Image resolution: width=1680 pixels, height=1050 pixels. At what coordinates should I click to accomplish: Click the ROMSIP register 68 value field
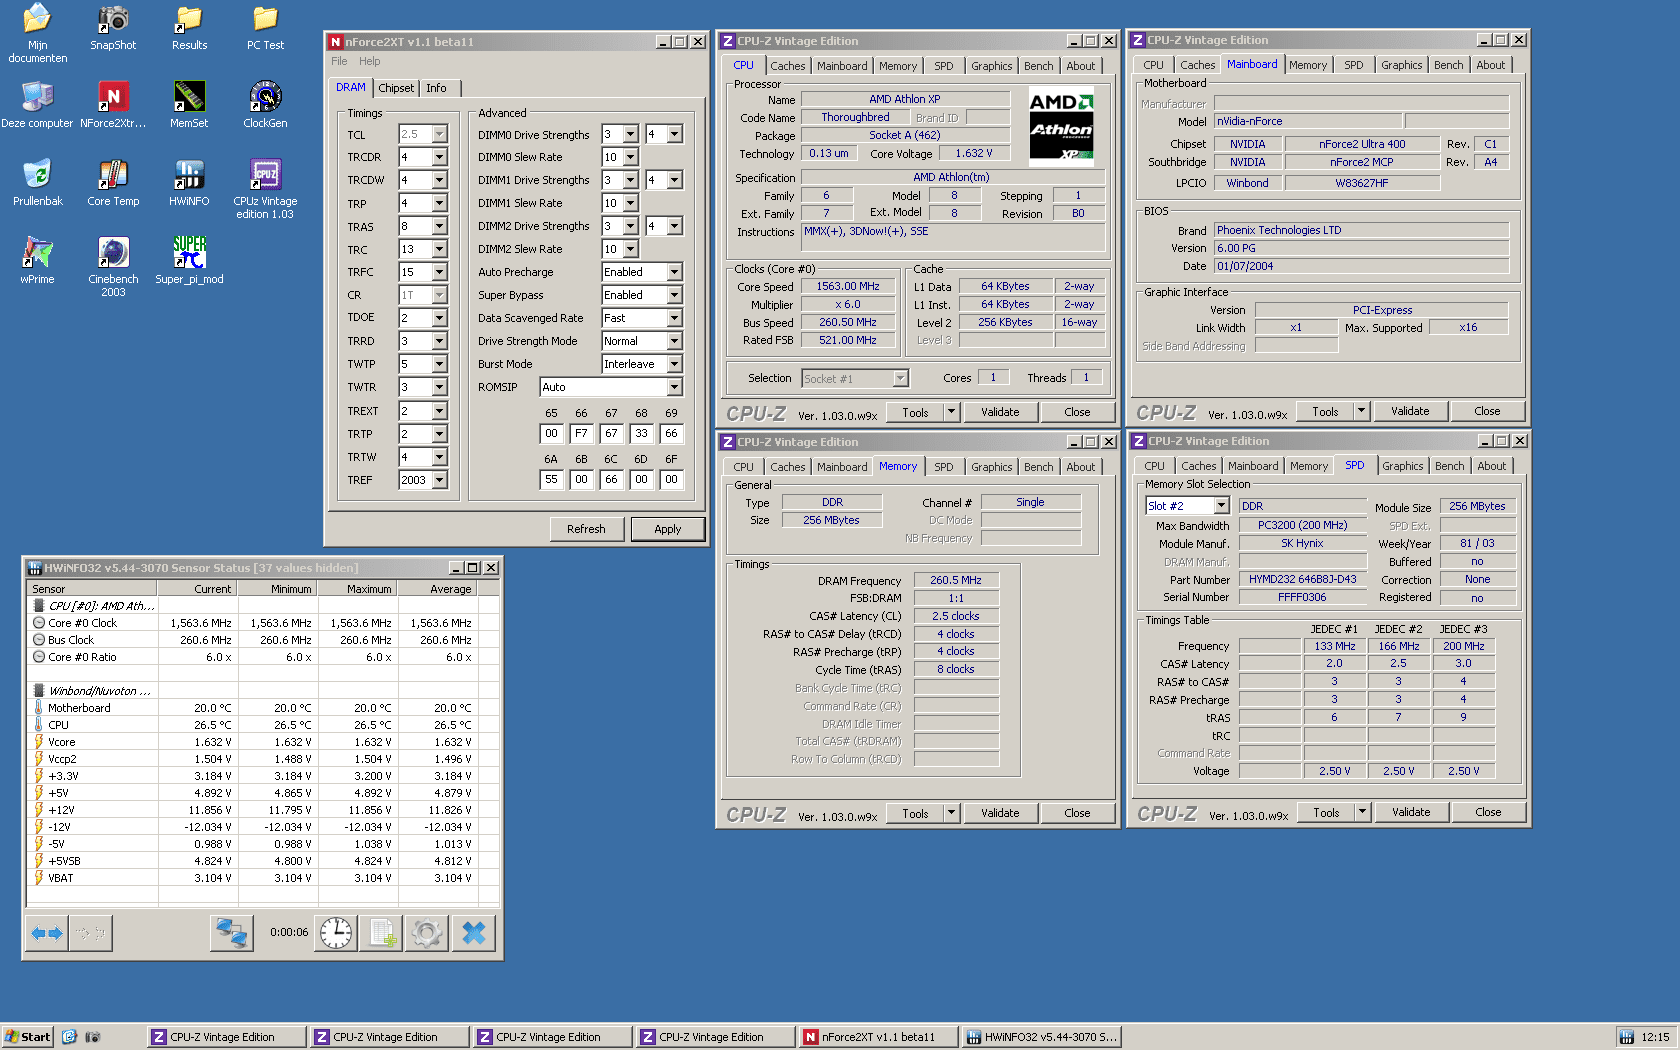pyautogui.click(x=641, y=433)
